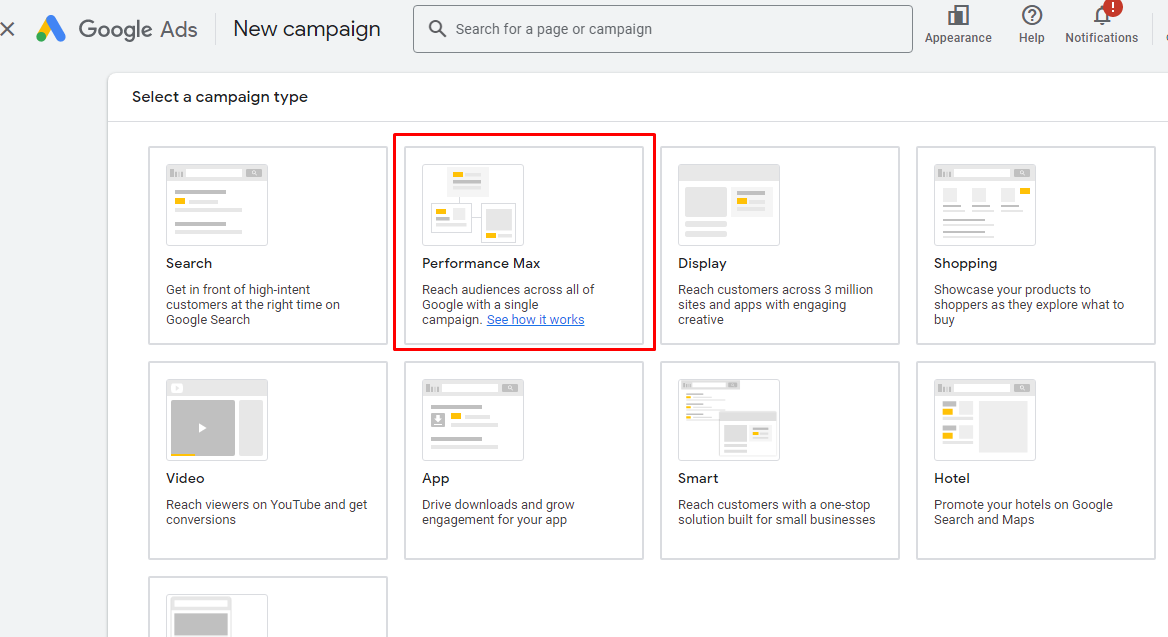
Task: Click the Google Ads logo
Action: coord(117,29)
